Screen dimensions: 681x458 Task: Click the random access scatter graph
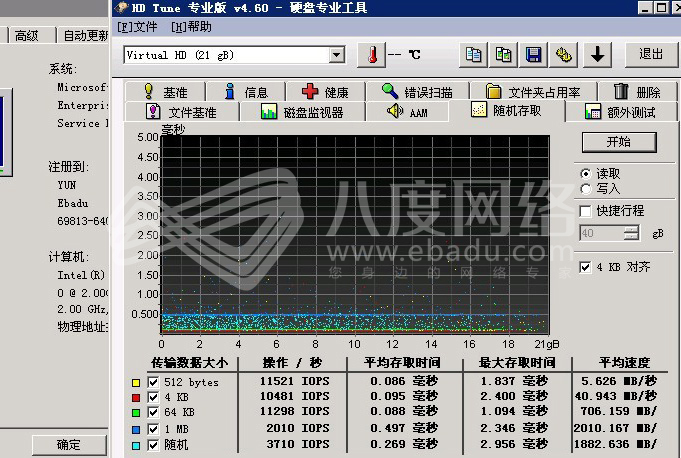[x=355, y=235]
